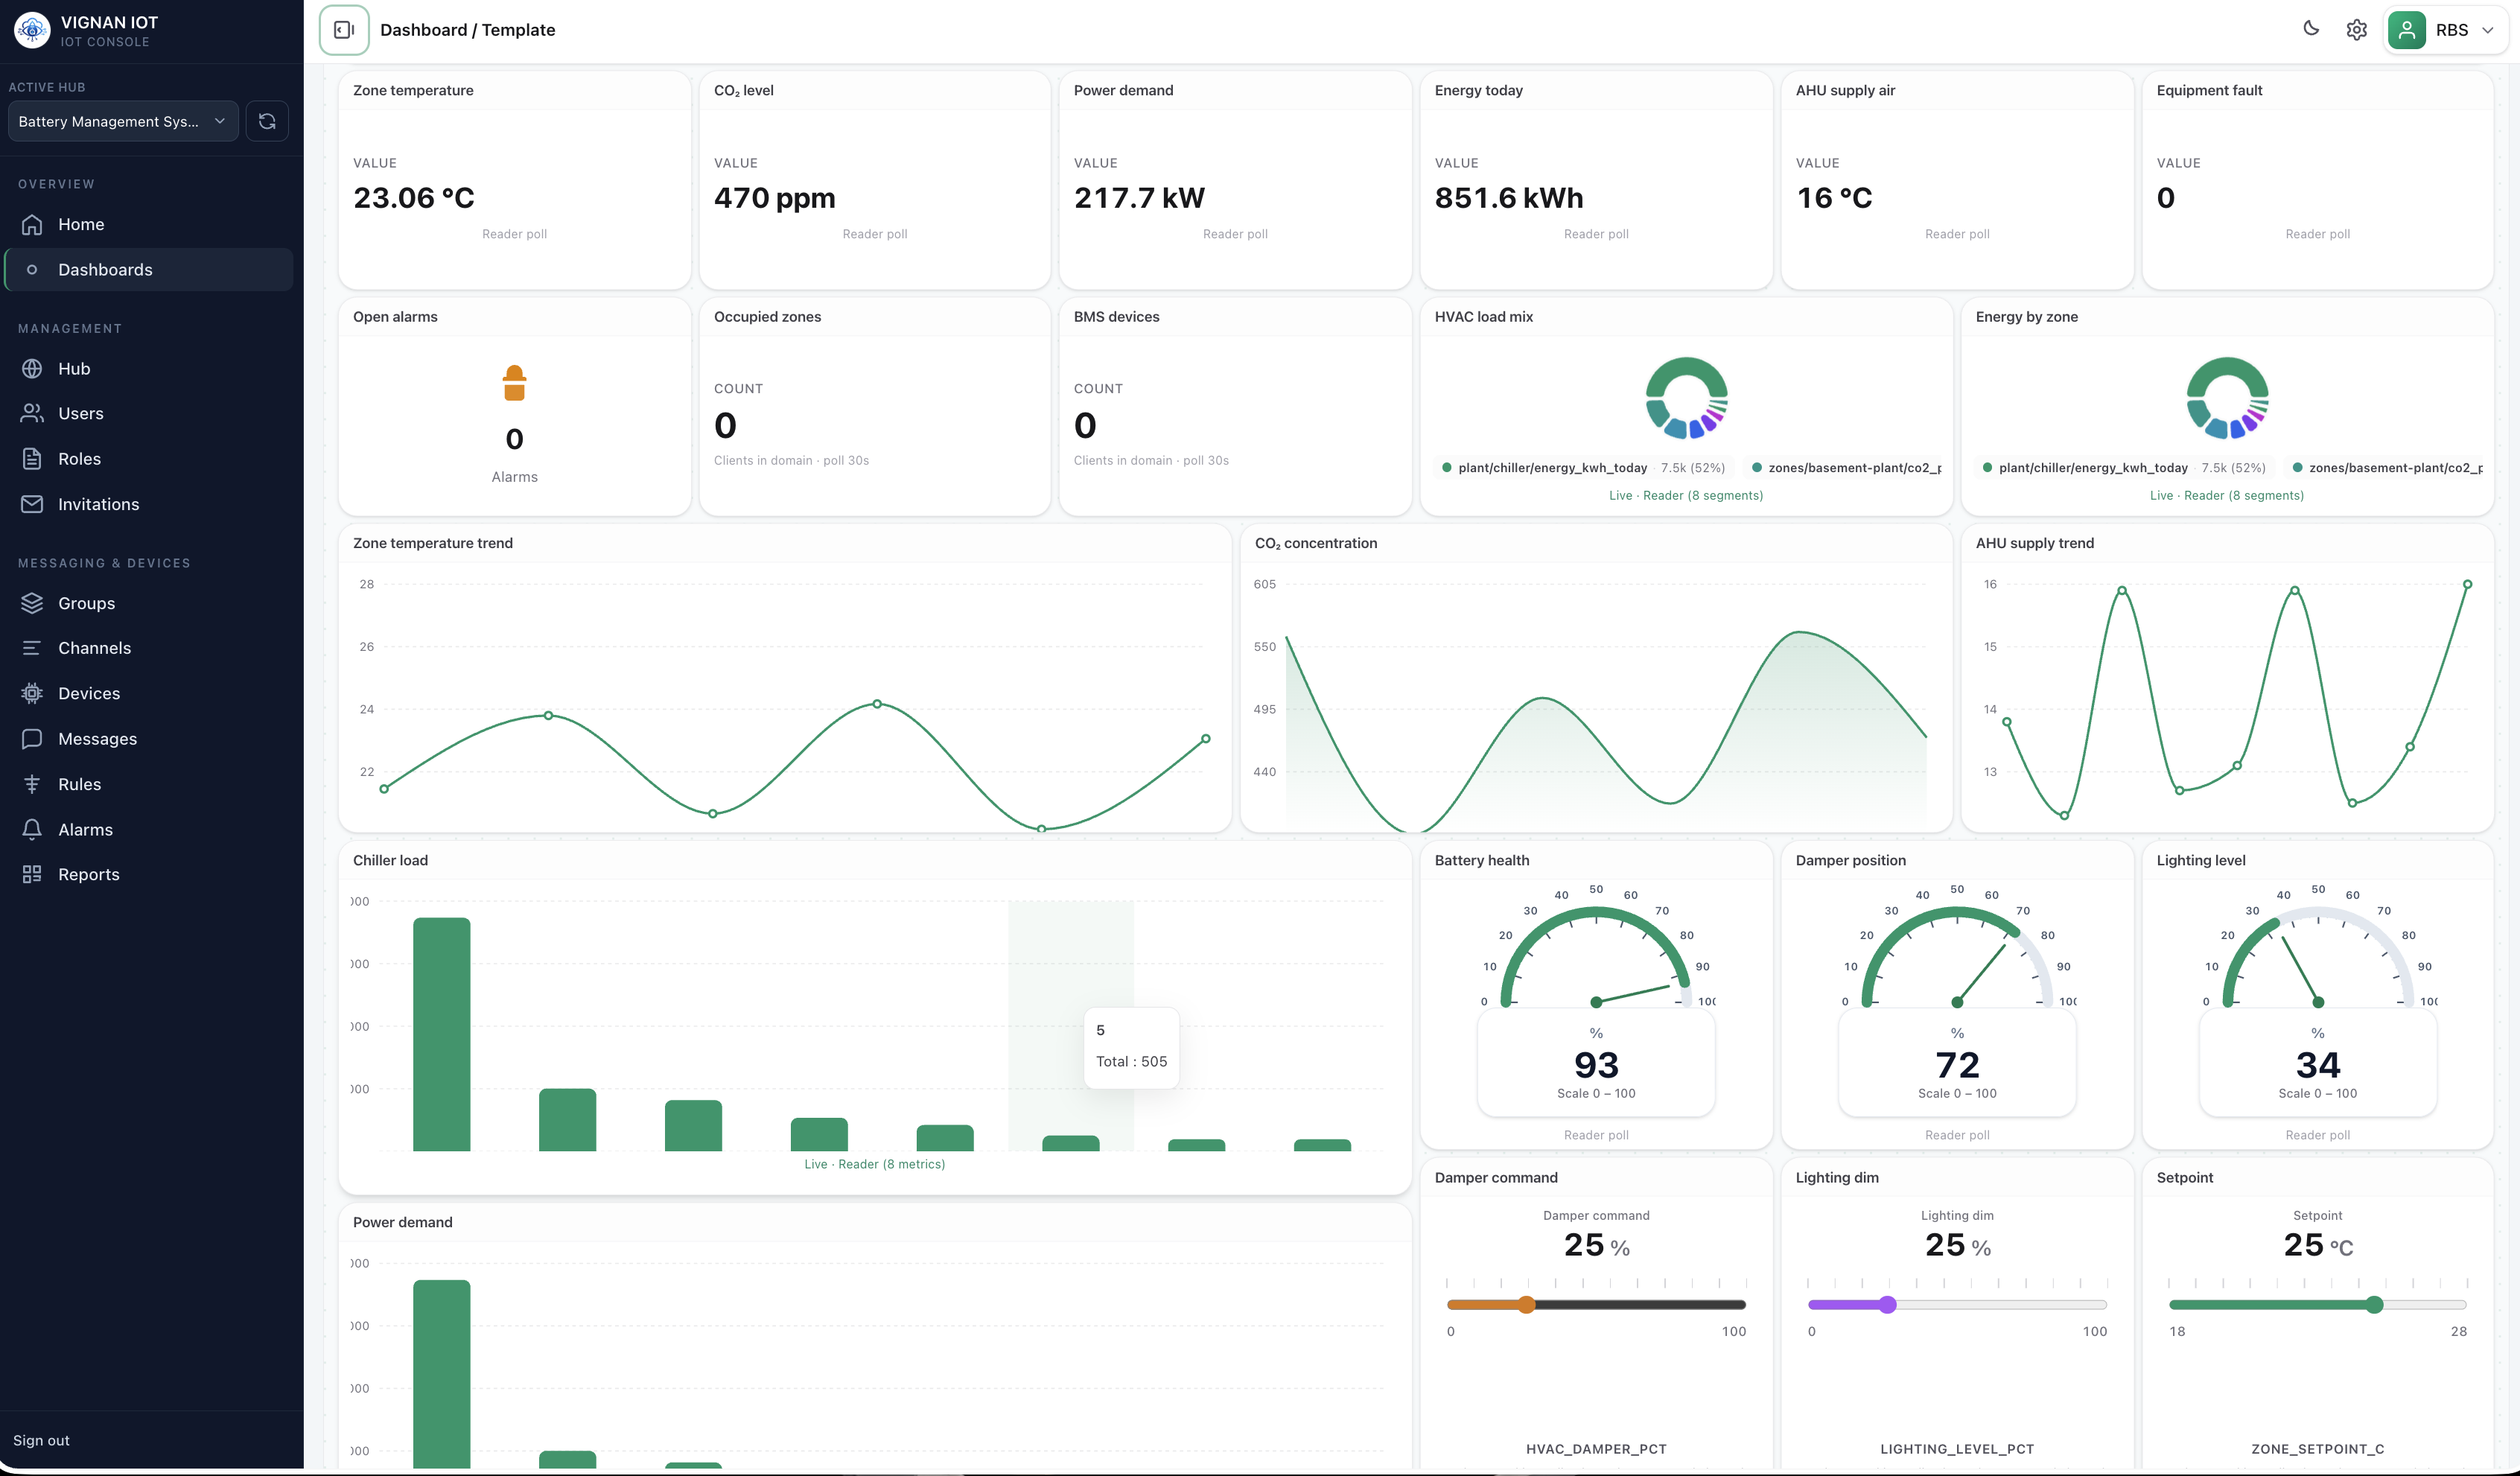
Task: Click the 16 °C AHU supply air value
Action: pos(1833,198)
